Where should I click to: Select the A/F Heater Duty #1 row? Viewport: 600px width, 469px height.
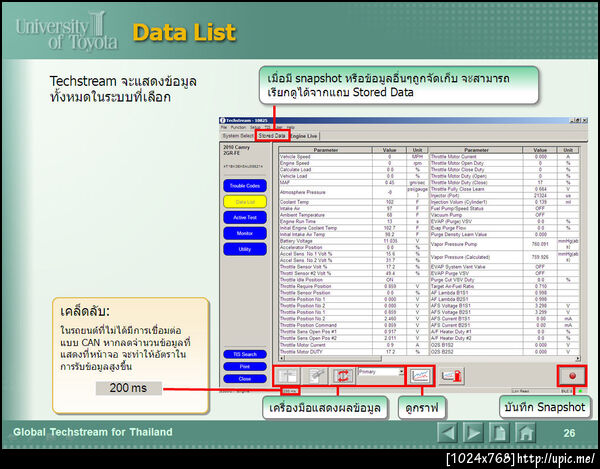[504, 332]
